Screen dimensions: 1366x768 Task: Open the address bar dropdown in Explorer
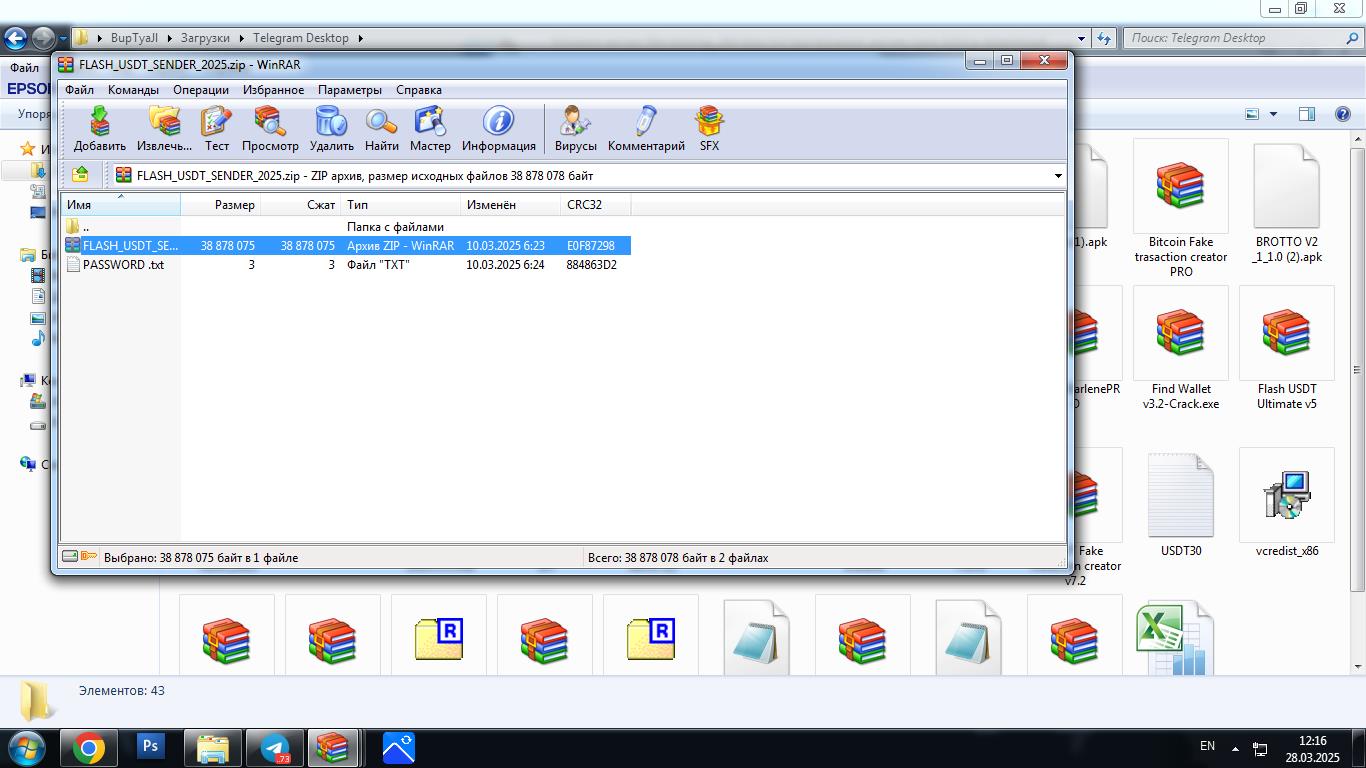(1083, 38)
